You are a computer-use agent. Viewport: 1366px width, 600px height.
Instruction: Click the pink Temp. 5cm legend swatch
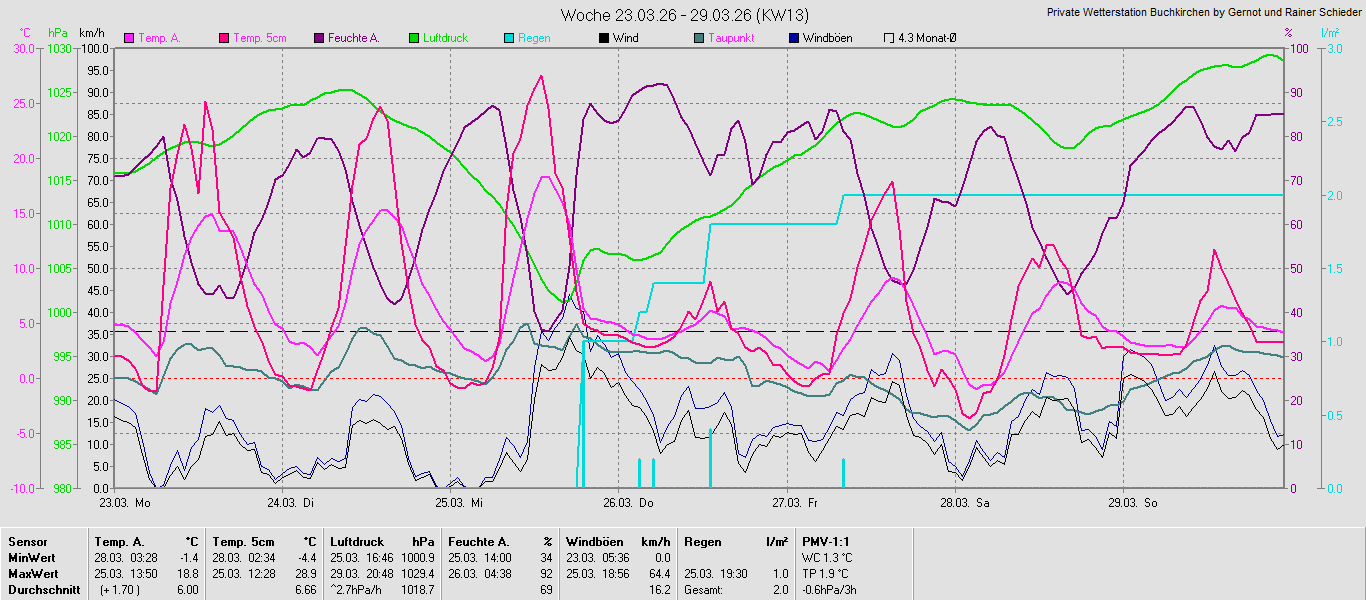tap(224, 38)
